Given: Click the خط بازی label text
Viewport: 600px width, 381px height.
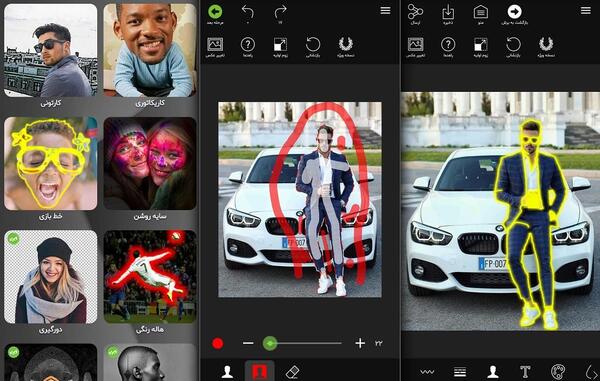Looking at the screenshot, I should pos(51,216).
